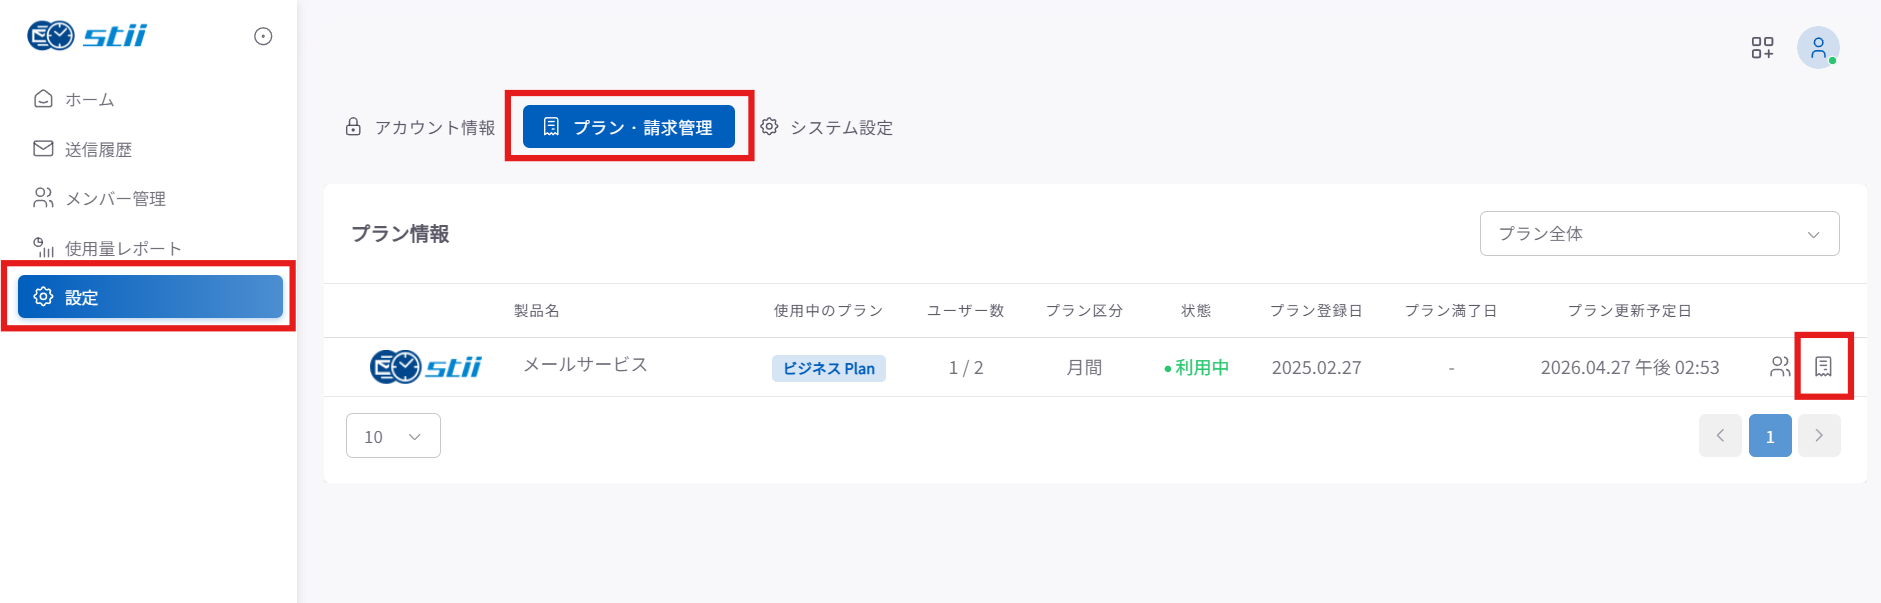Select page 1 in pagination
1881x603 pixels.
pos(1770,436)
